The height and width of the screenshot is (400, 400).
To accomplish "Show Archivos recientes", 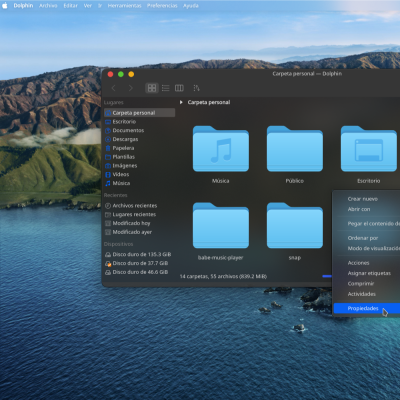I will point(135,206).
